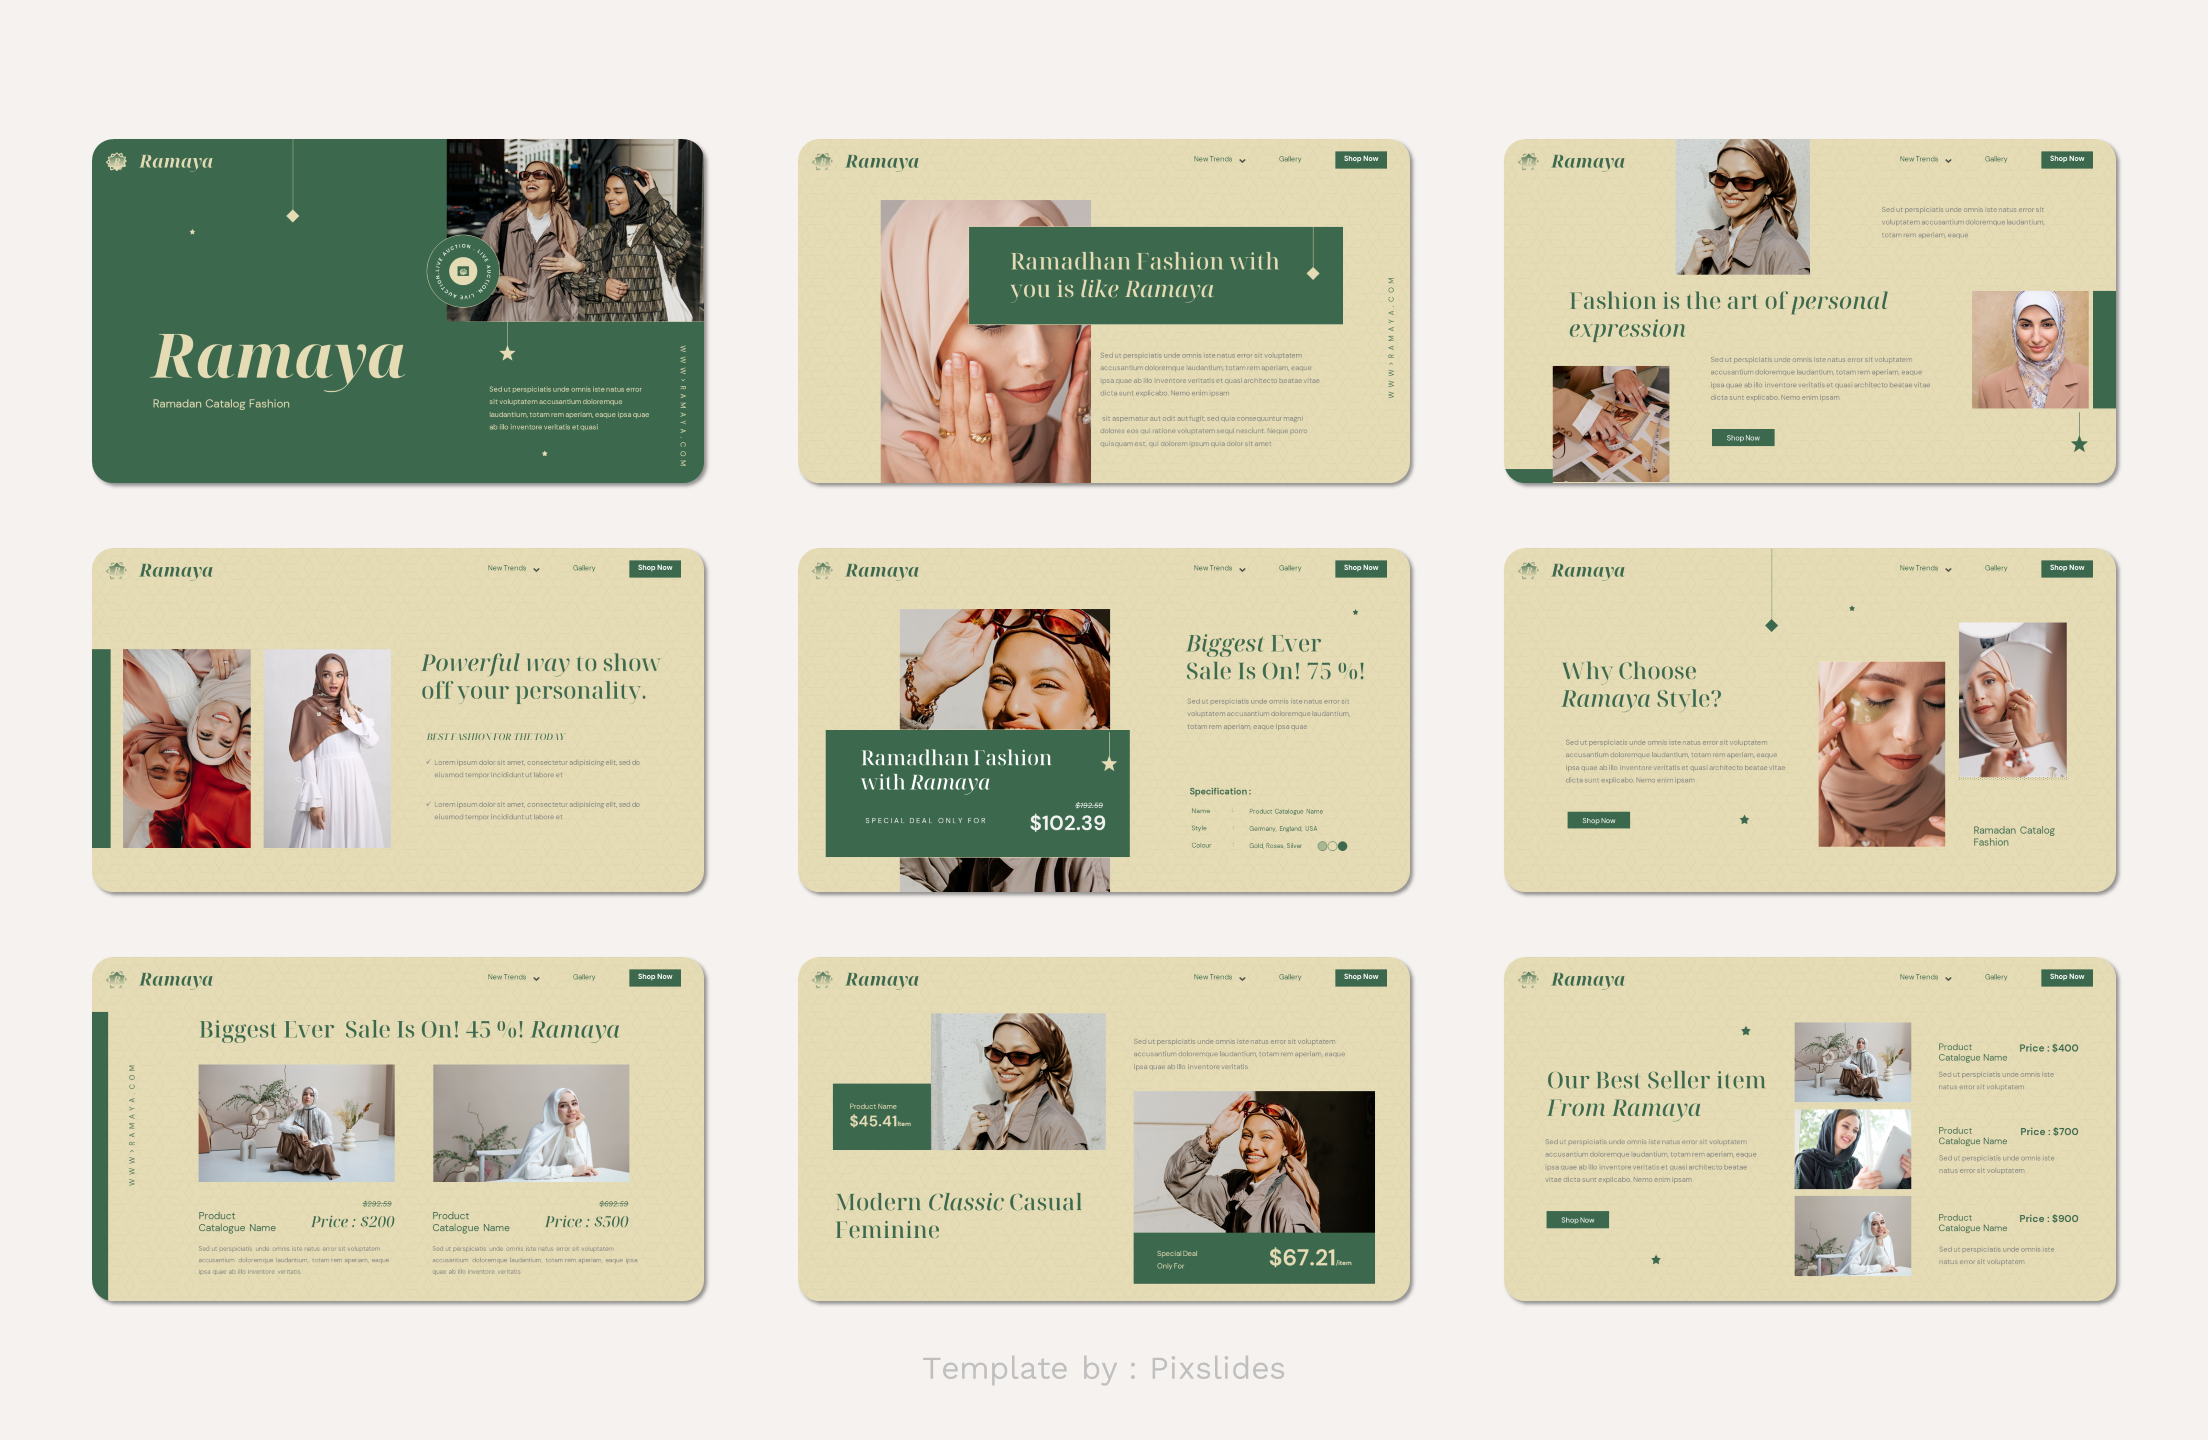Screen dimensions: 2208x1440
Task: Select the light green colour dot in Specification
Action: tap(1322, 846)
